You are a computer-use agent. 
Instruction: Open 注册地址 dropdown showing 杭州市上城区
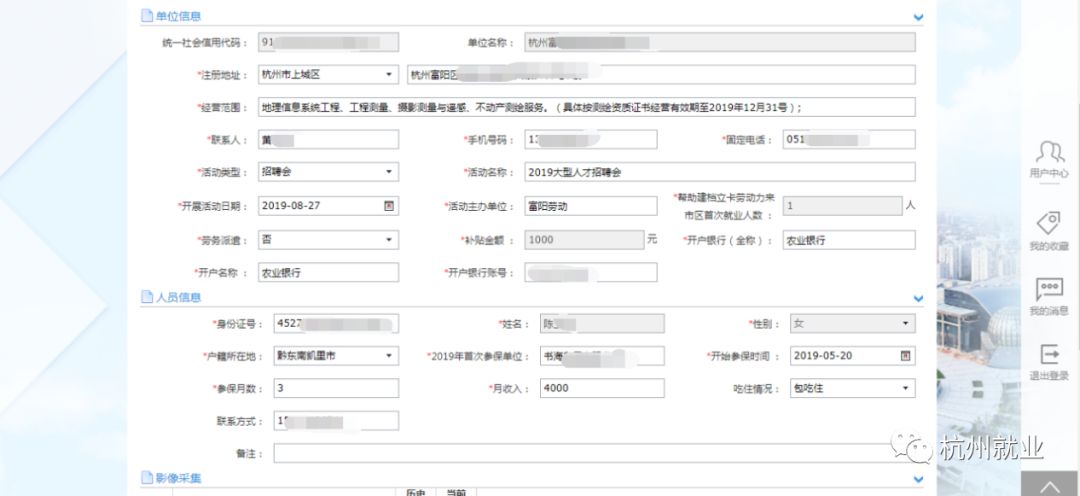328,74
